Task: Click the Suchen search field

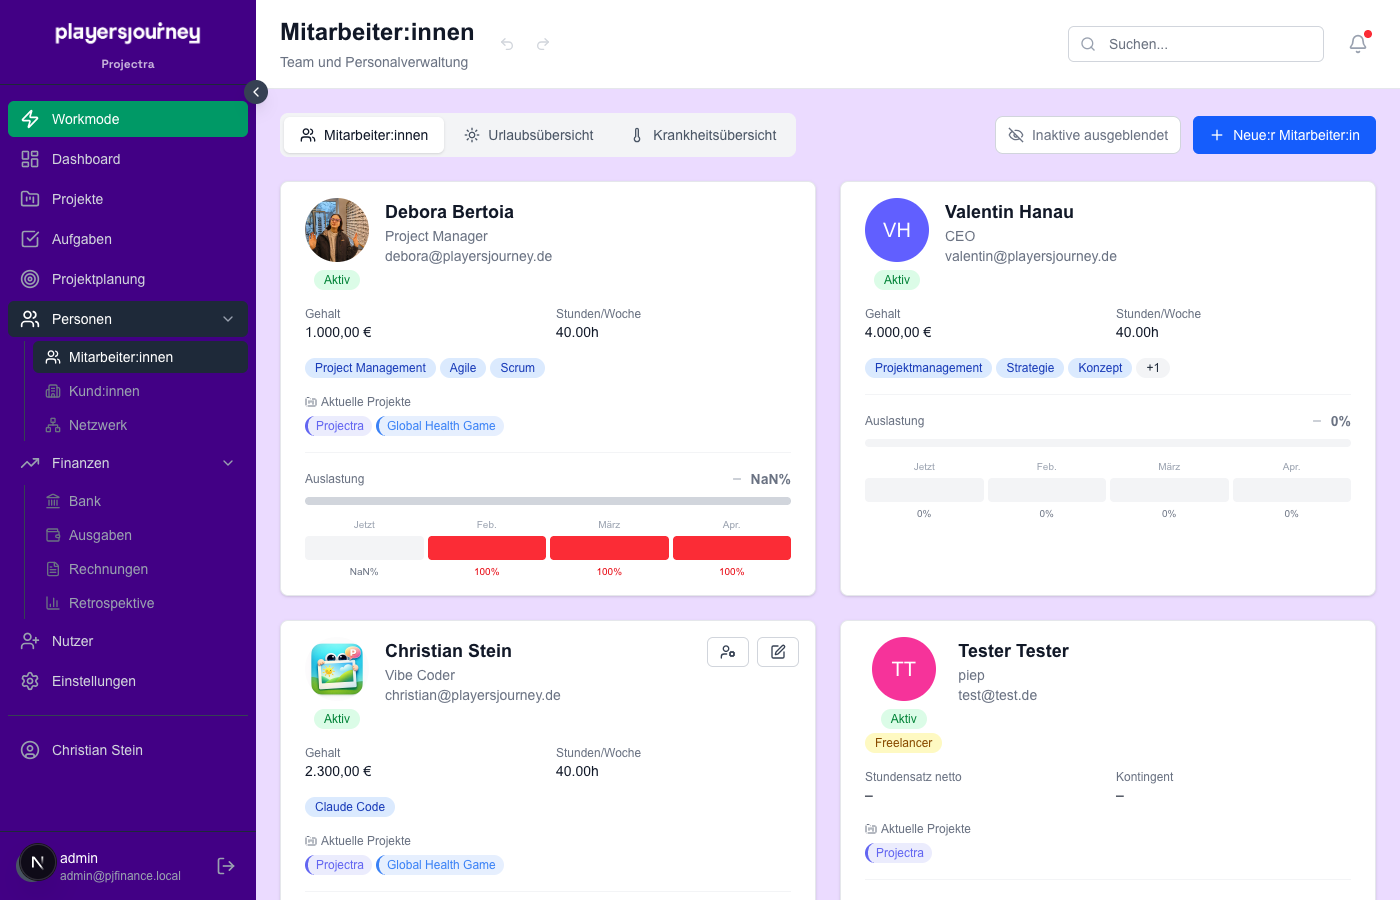Action: (x=1195, y=44)
